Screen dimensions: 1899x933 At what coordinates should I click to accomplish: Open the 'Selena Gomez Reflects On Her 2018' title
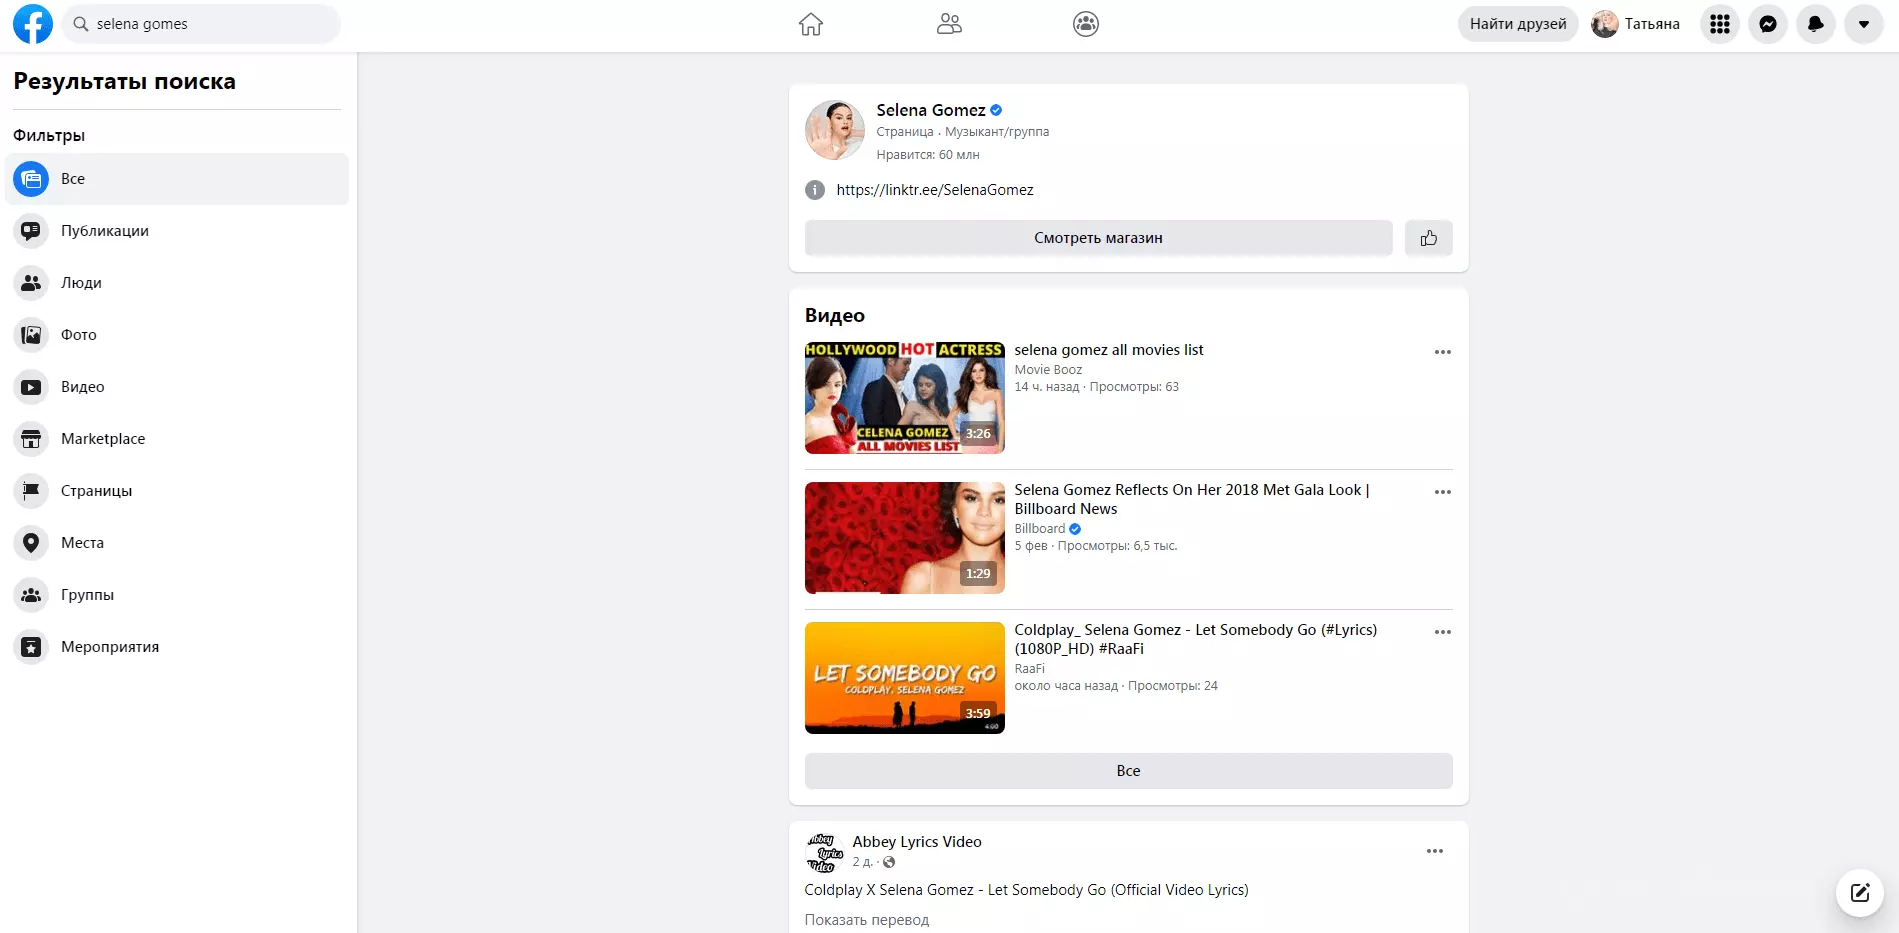[x=1192, y=499]
